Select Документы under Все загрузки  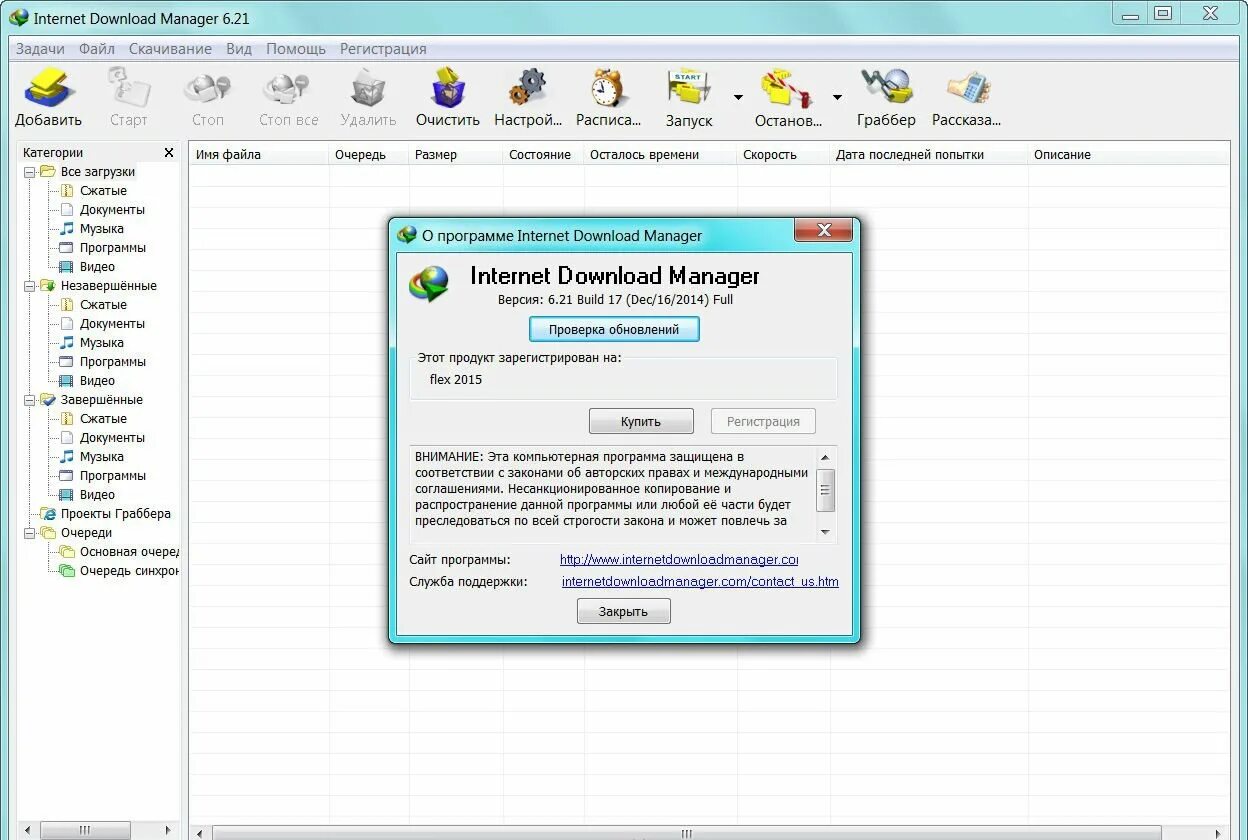click(x=112, y=210)
